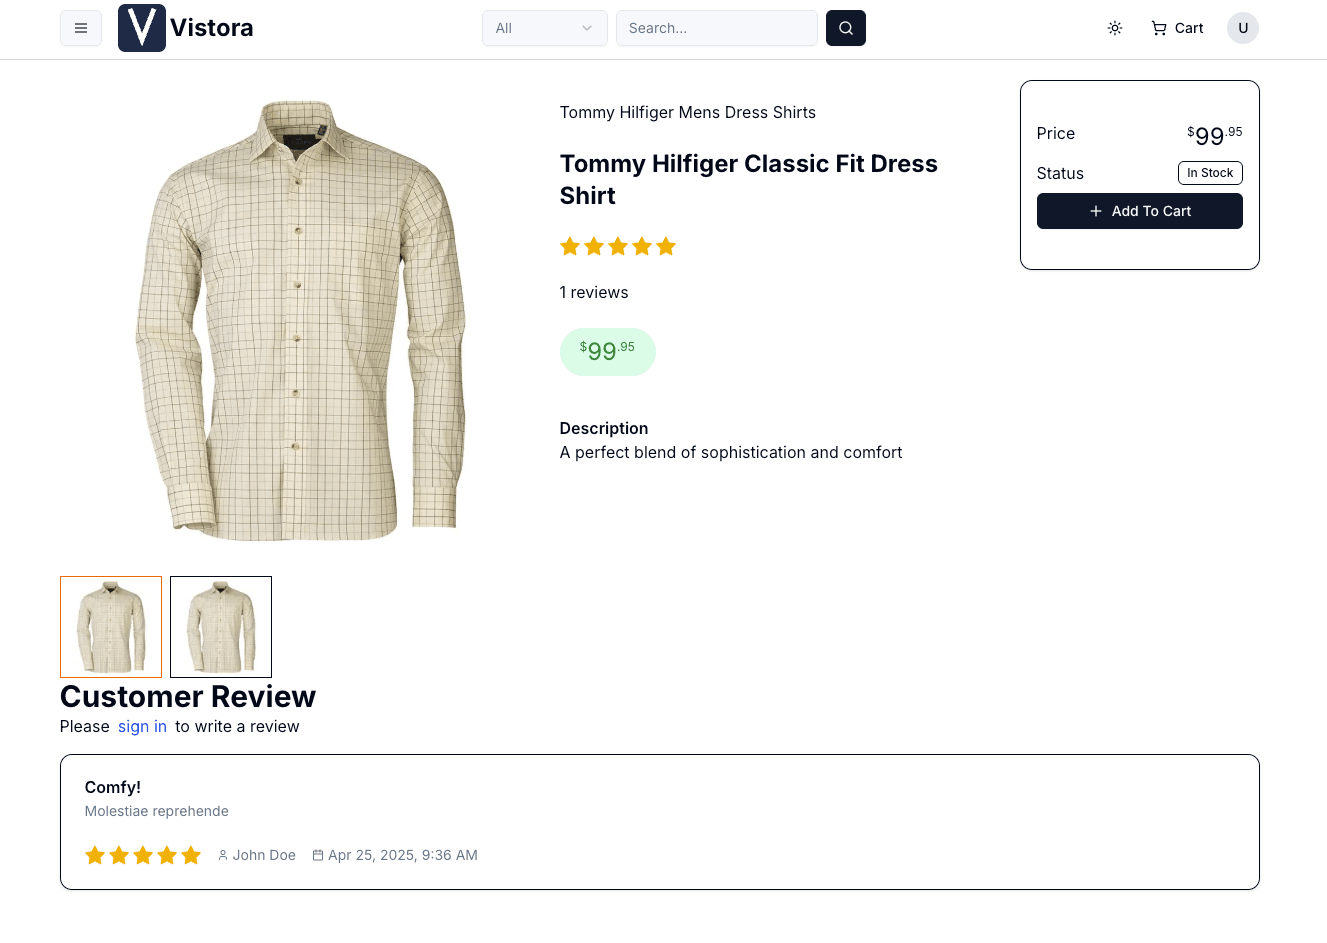This screenshot has width=1327, height=943.
Task: Click the search magnifier button
Action: (x=845, y=28)
